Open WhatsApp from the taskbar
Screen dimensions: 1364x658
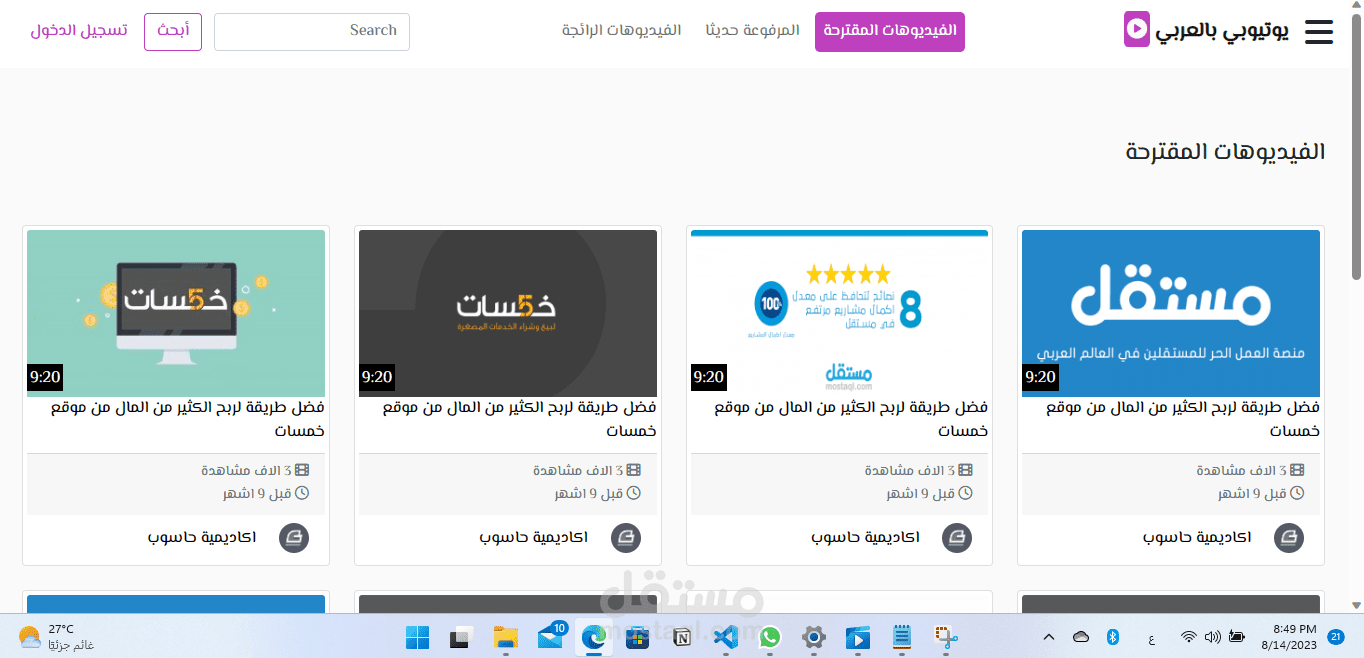pos(770,637)
